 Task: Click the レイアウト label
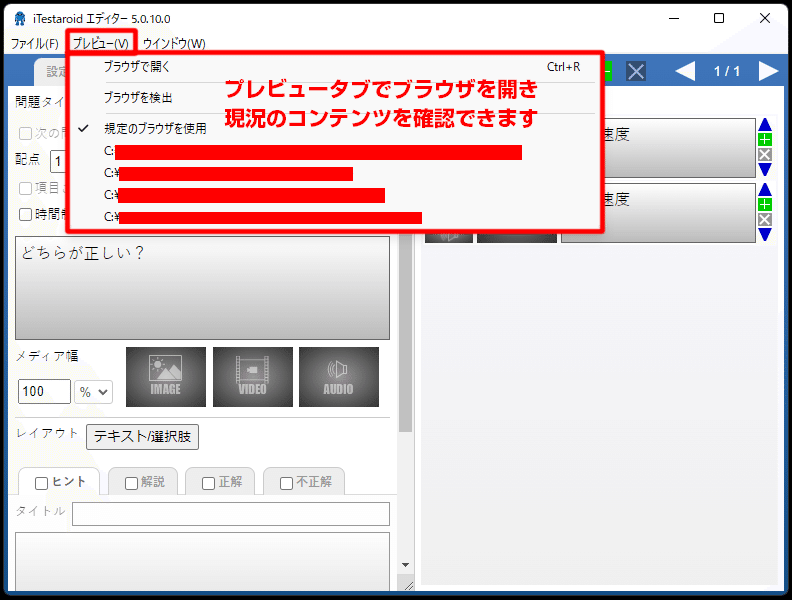[47, 433]
